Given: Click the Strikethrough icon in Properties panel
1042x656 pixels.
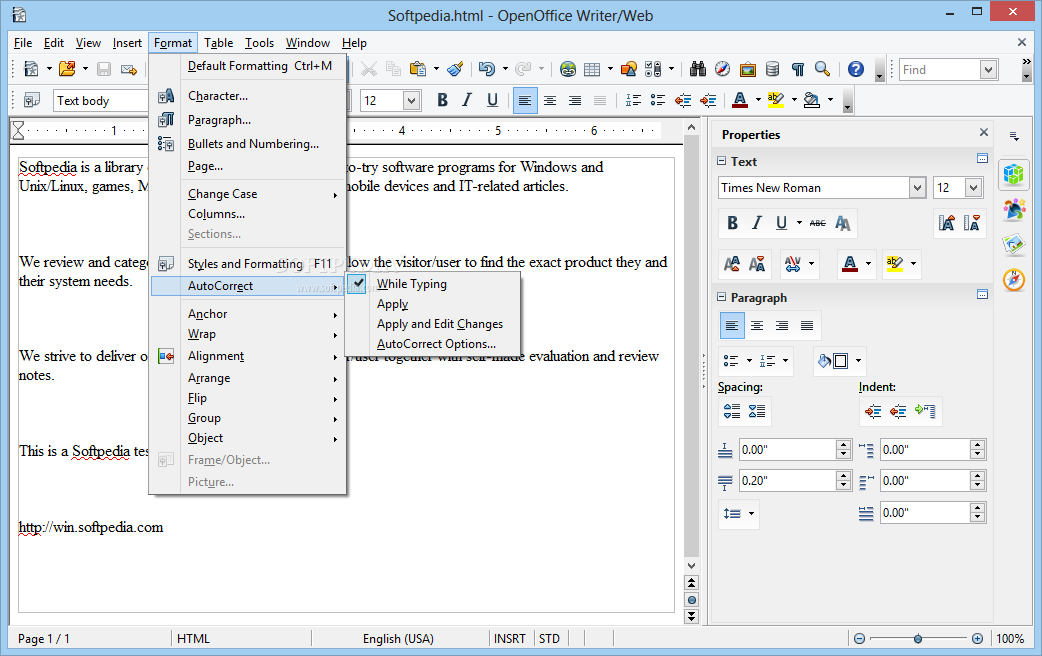Looking at the screenshot, I should point(817,223).
